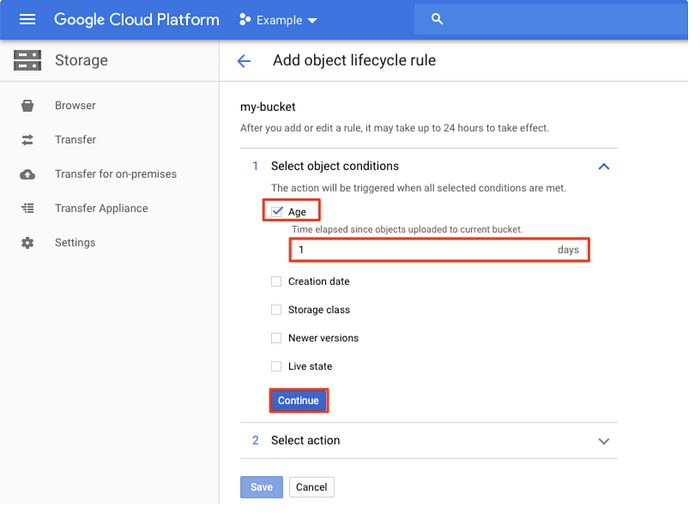The image size is (700, 514).
Task: Click the Transfer Appliance icon
Action: coord(28,209)
